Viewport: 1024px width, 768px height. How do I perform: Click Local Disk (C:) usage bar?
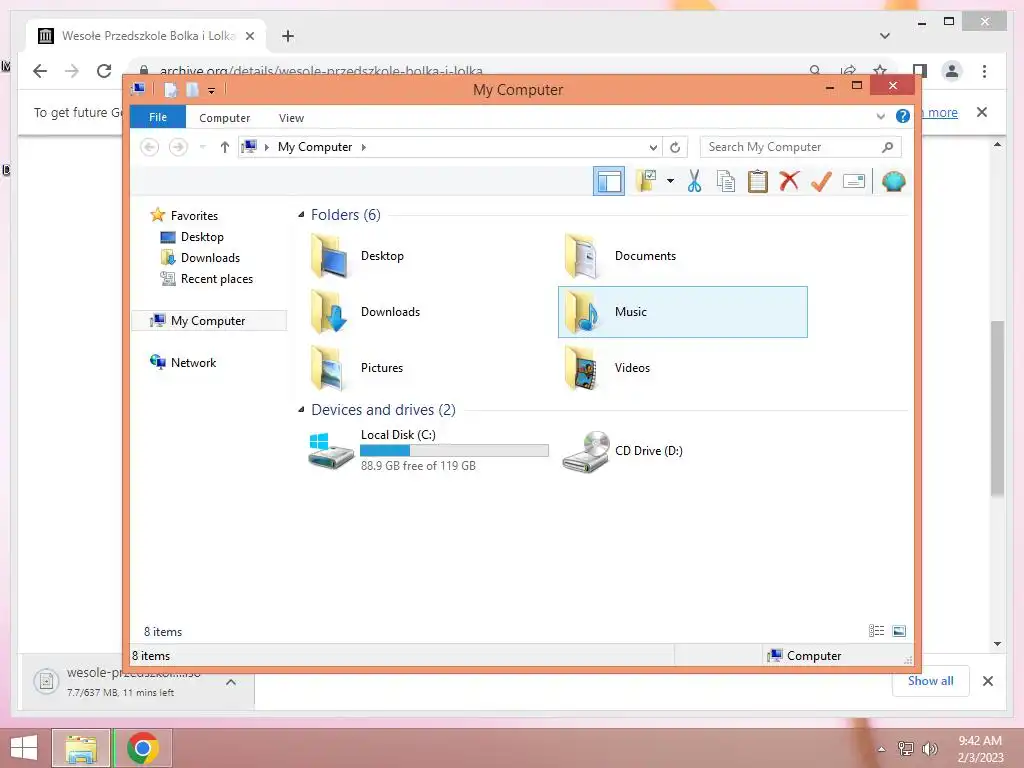point(454,451)
